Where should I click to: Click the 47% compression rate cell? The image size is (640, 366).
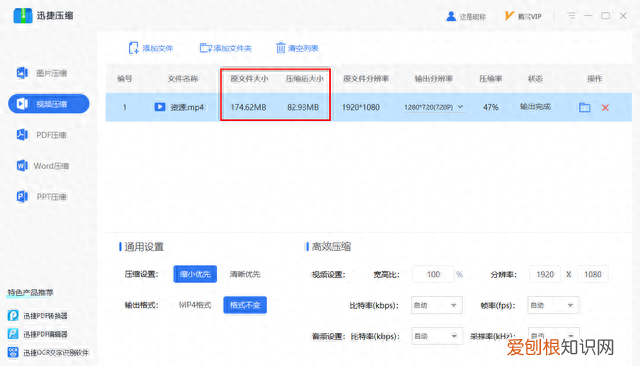pos(491,107)
